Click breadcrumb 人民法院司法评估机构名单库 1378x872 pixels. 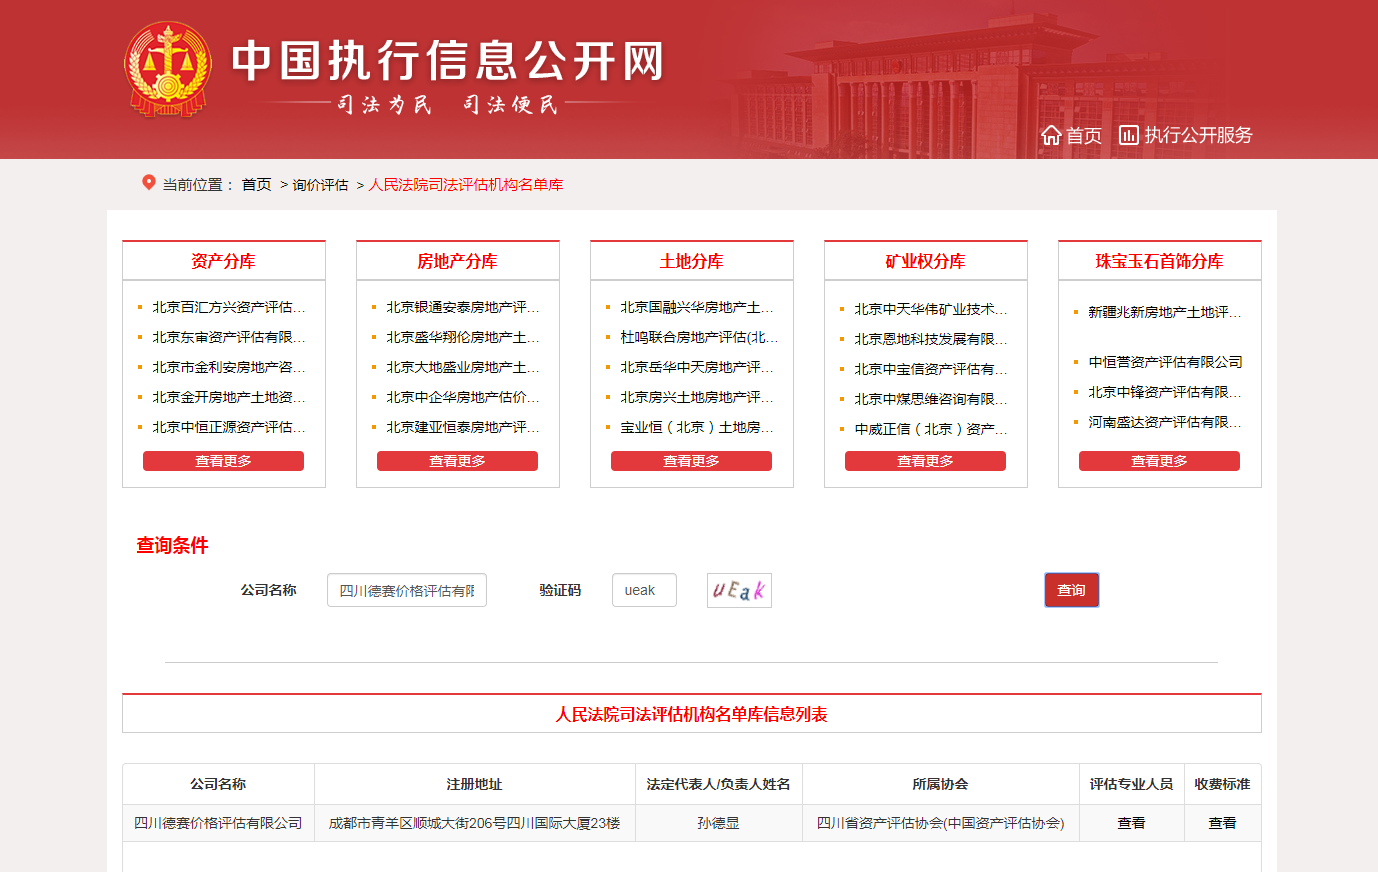pyautogui.click(x=466, y=184)
